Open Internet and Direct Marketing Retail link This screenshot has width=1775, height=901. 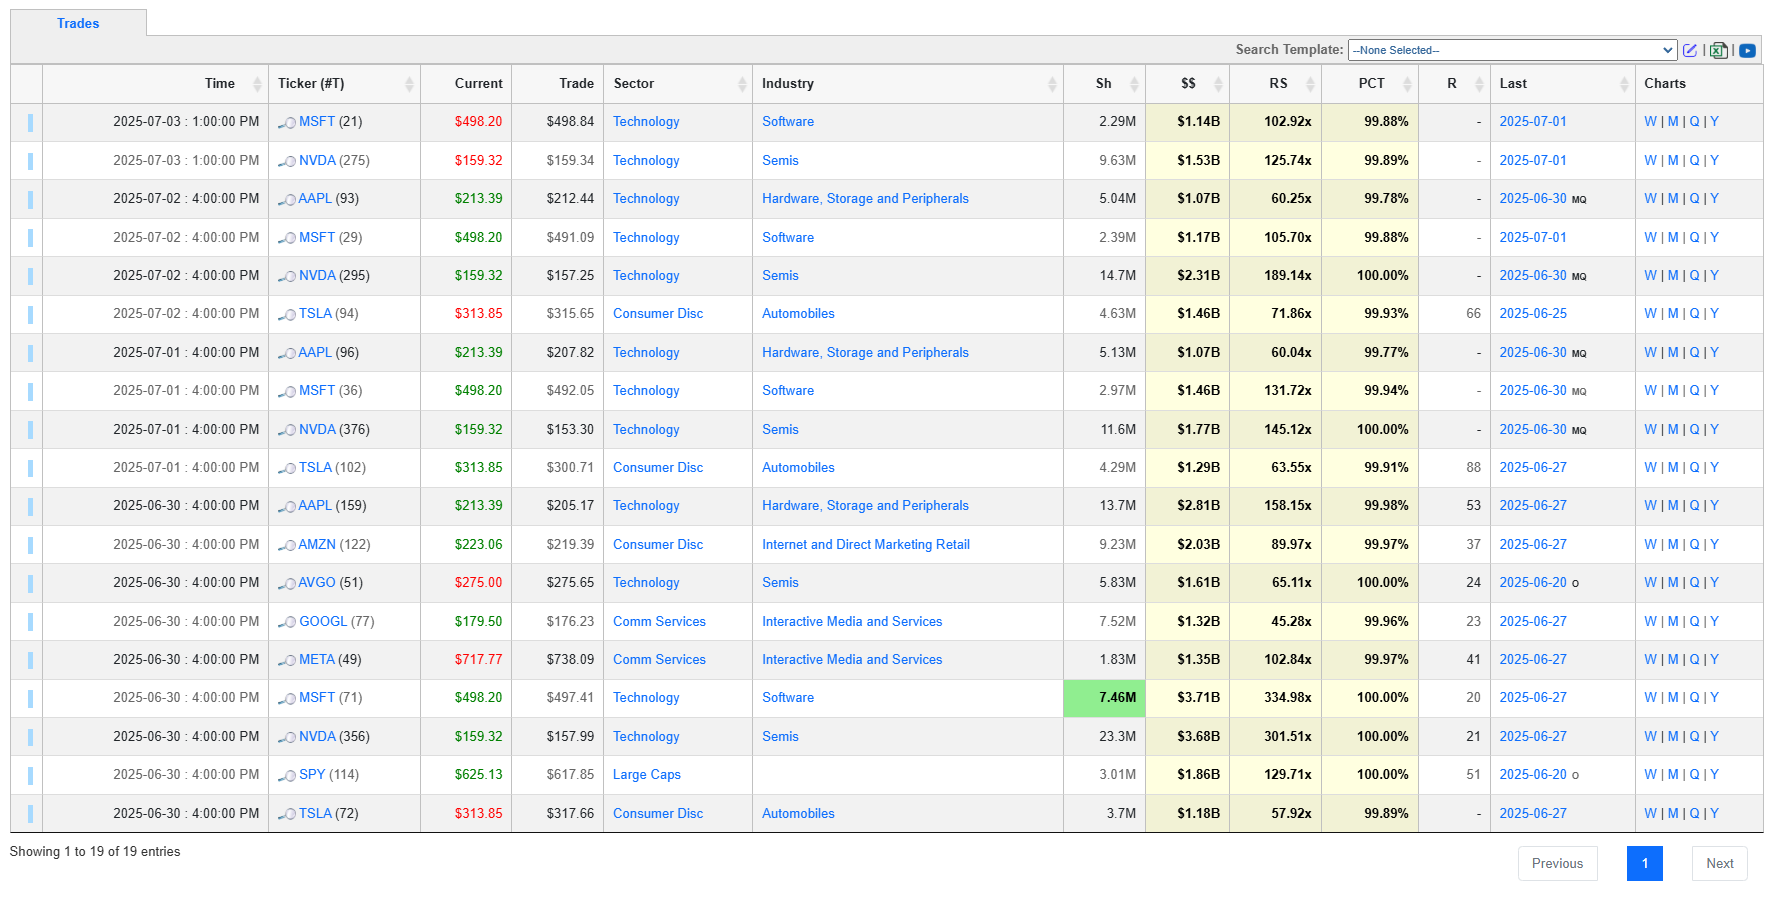866,545
